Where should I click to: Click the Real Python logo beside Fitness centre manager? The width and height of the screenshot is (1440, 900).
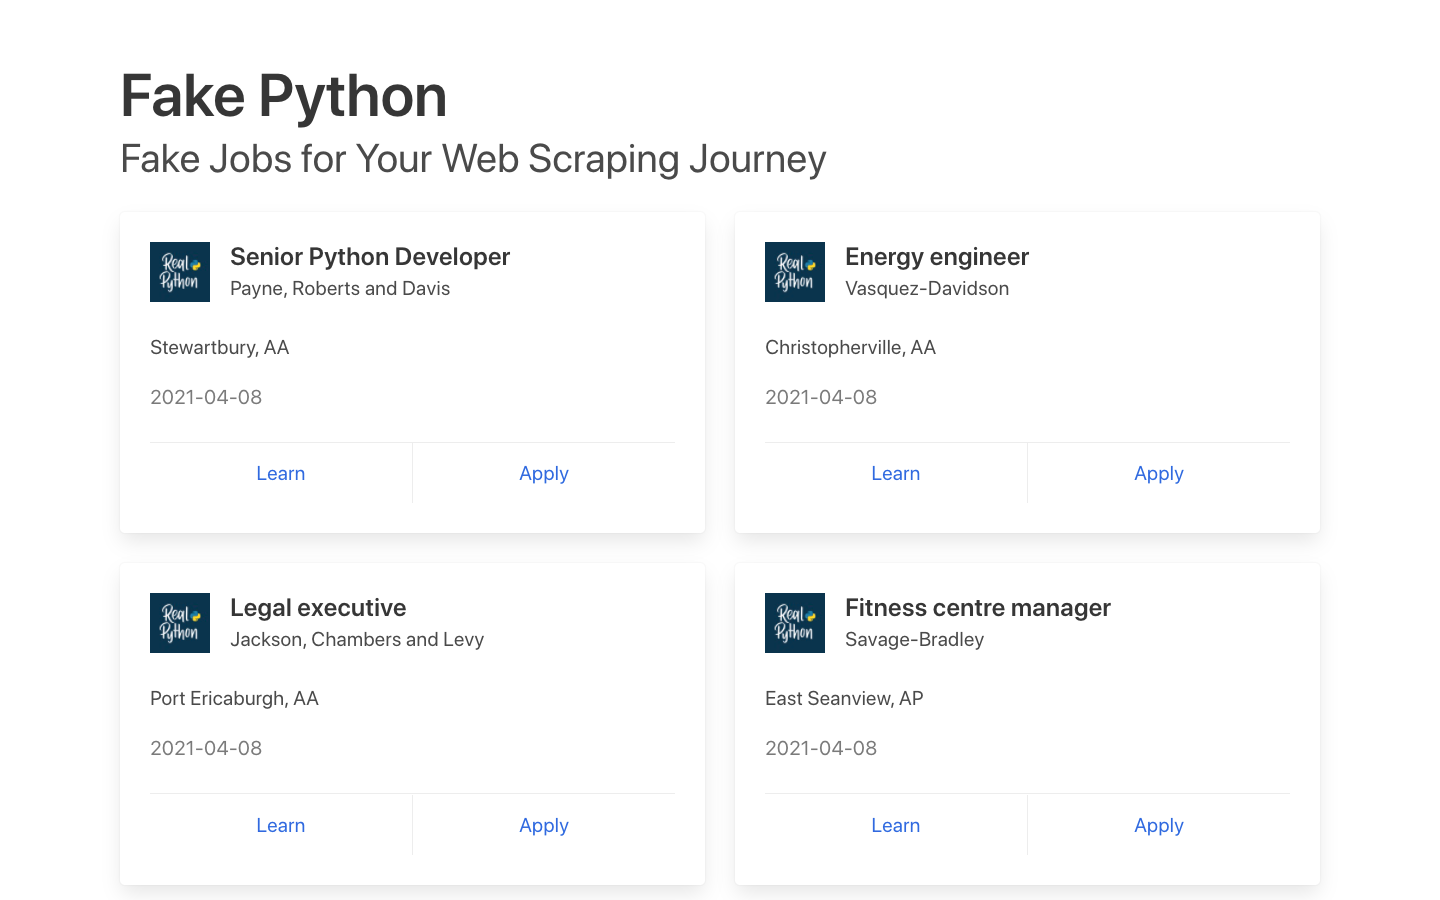click(x=795, y=622)
